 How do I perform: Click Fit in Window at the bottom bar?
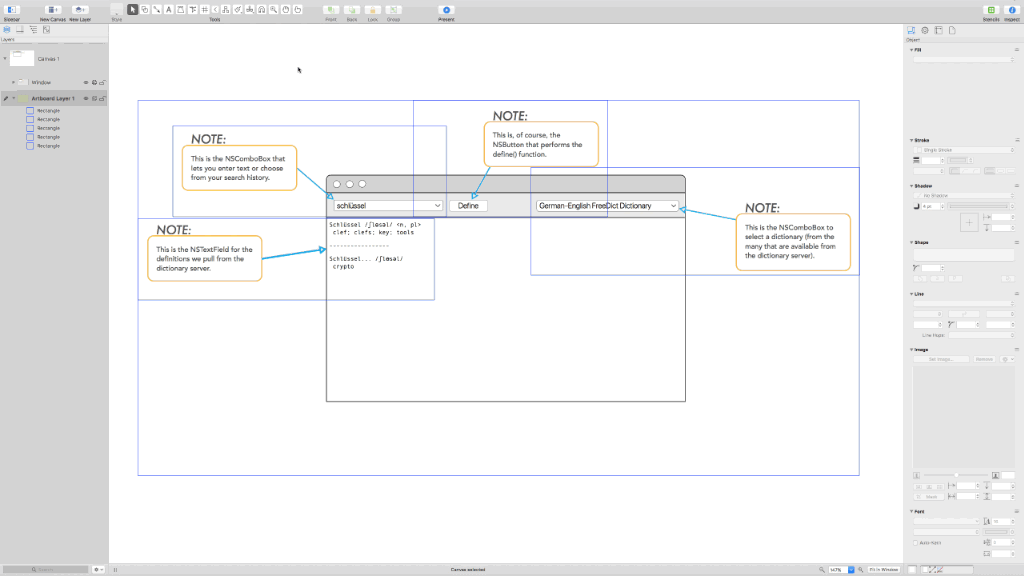point(884,569)
